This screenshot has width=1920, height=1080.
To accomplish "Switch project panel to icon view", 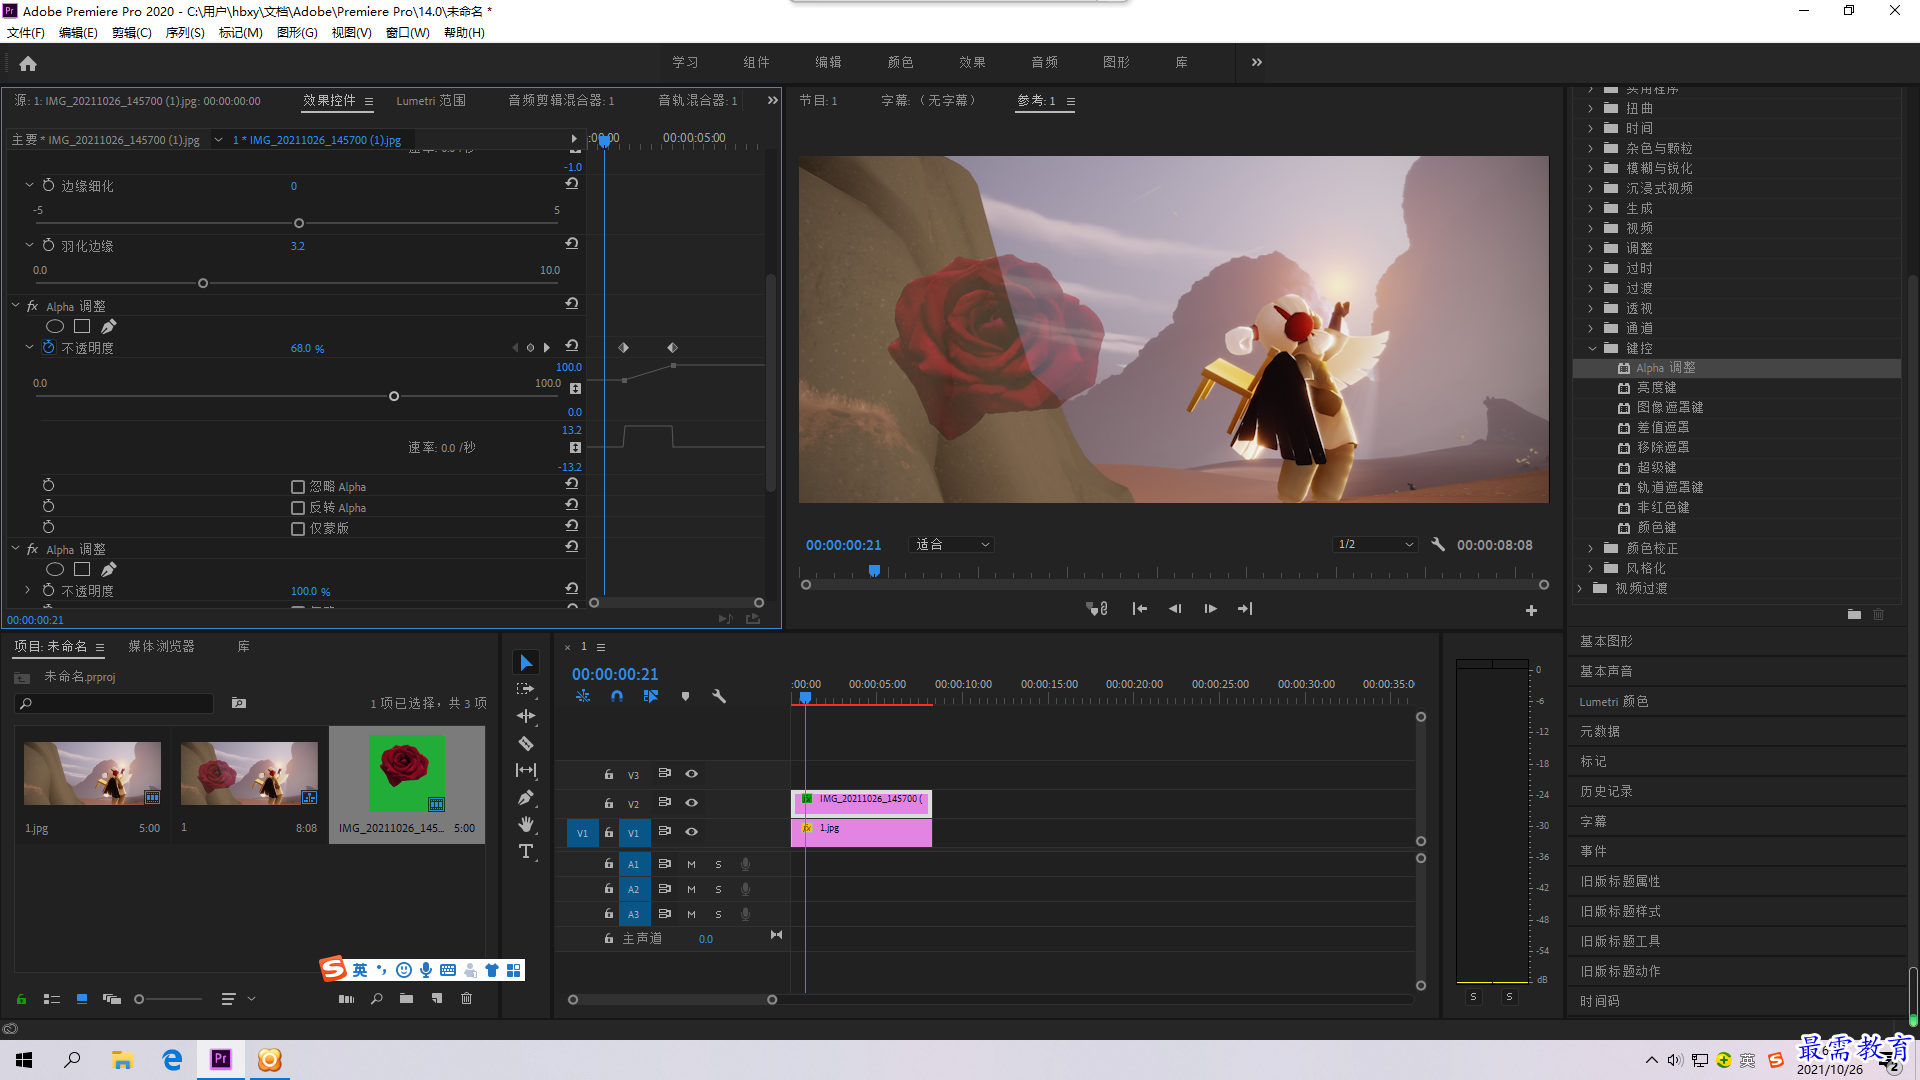I will click(x=82, y=998).
